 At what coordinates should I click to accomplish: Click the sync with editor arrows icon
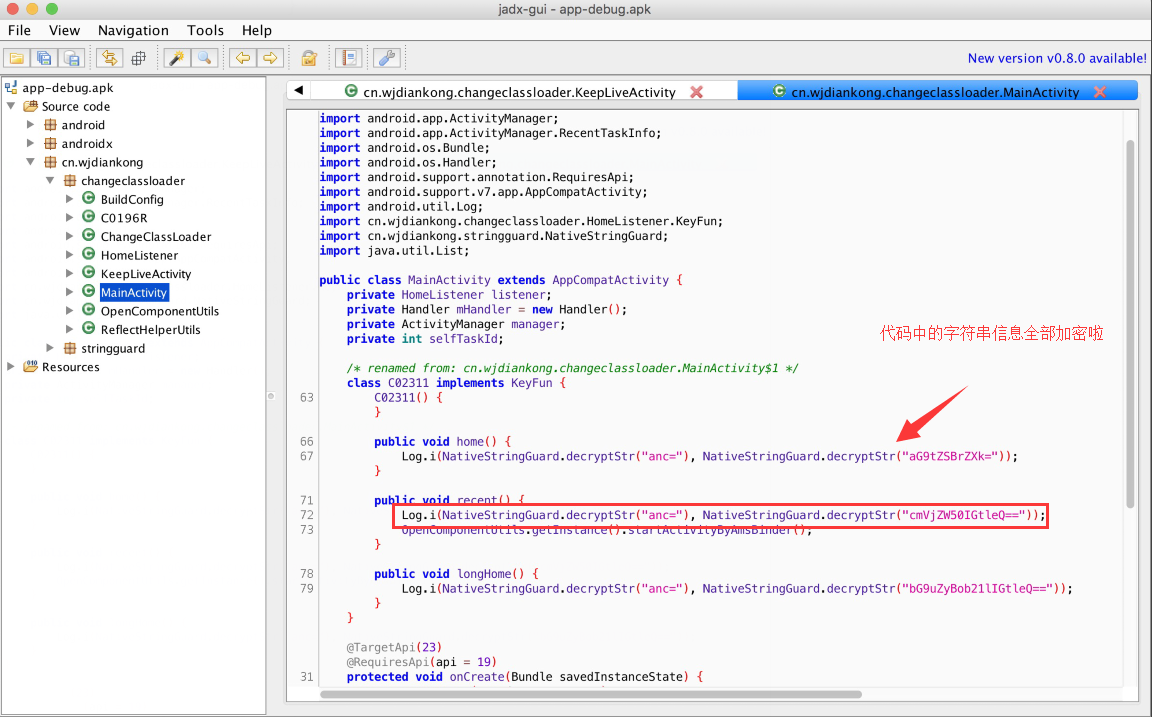pos(109,58)
